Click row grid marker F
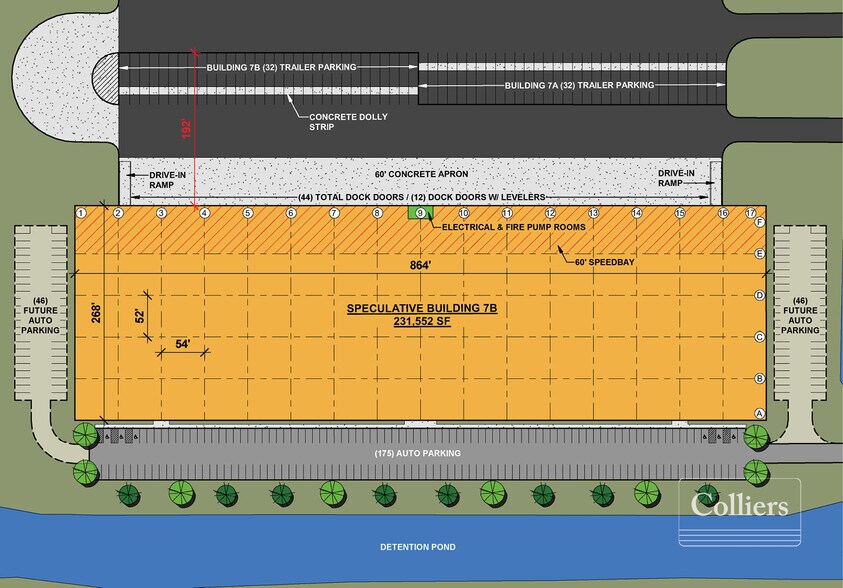 point(760,222)
